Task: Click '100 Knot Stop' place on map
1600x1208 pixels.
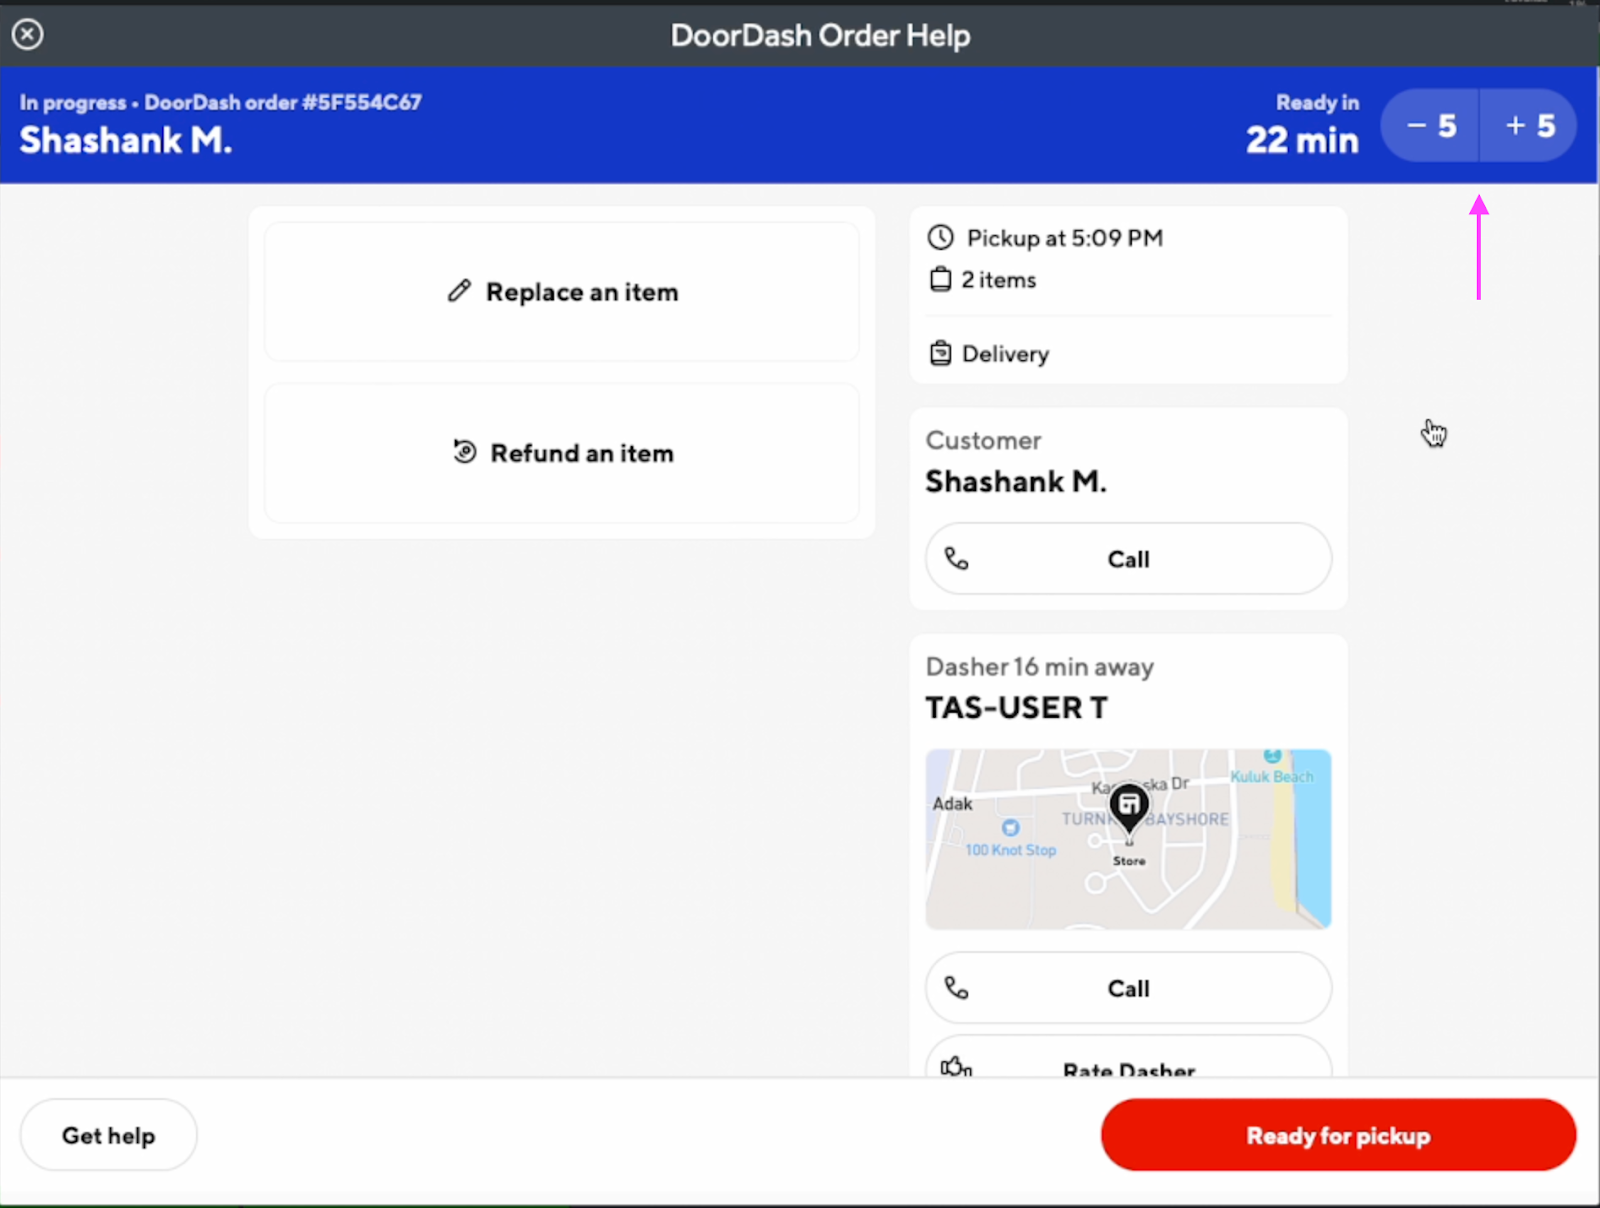Action: click(x=1011, y=850)
